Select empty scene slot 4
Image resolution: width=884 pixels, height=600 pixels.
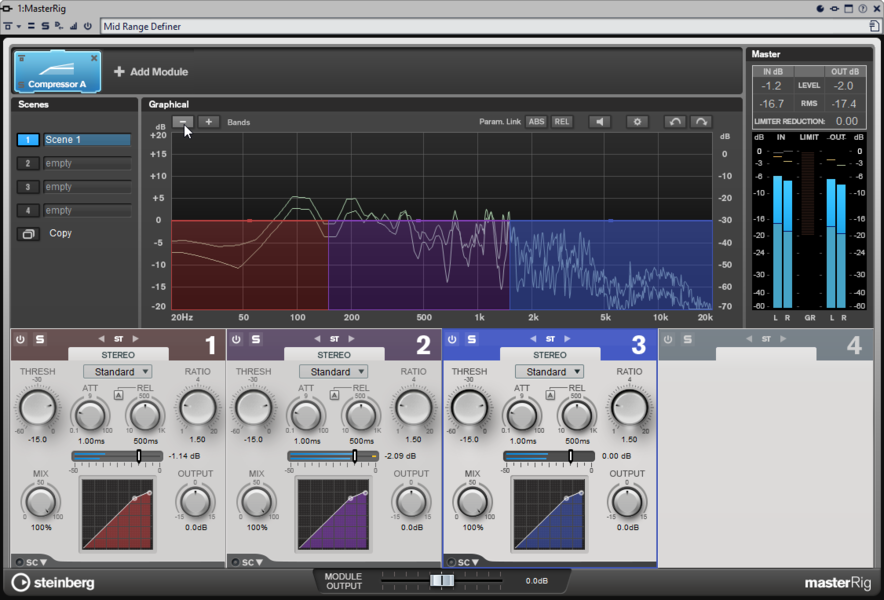pos(87,211)
